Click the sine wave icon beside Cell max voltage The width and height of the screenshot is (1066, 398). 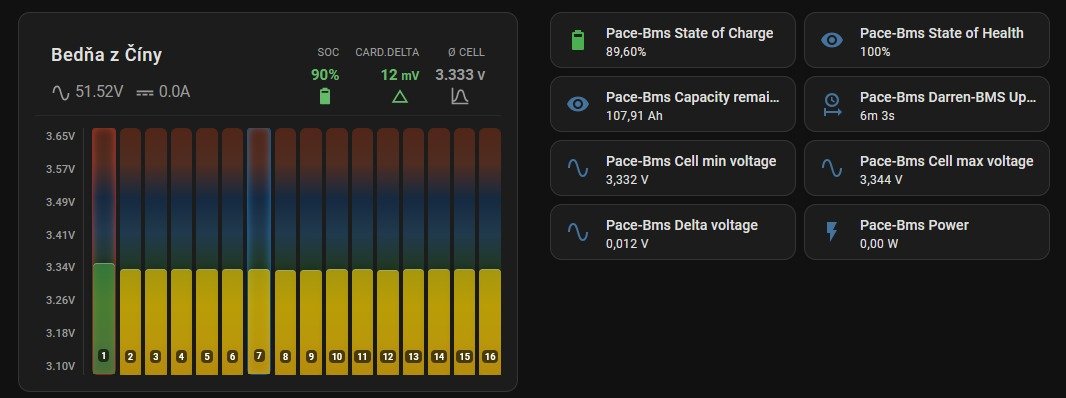(831, 168)
